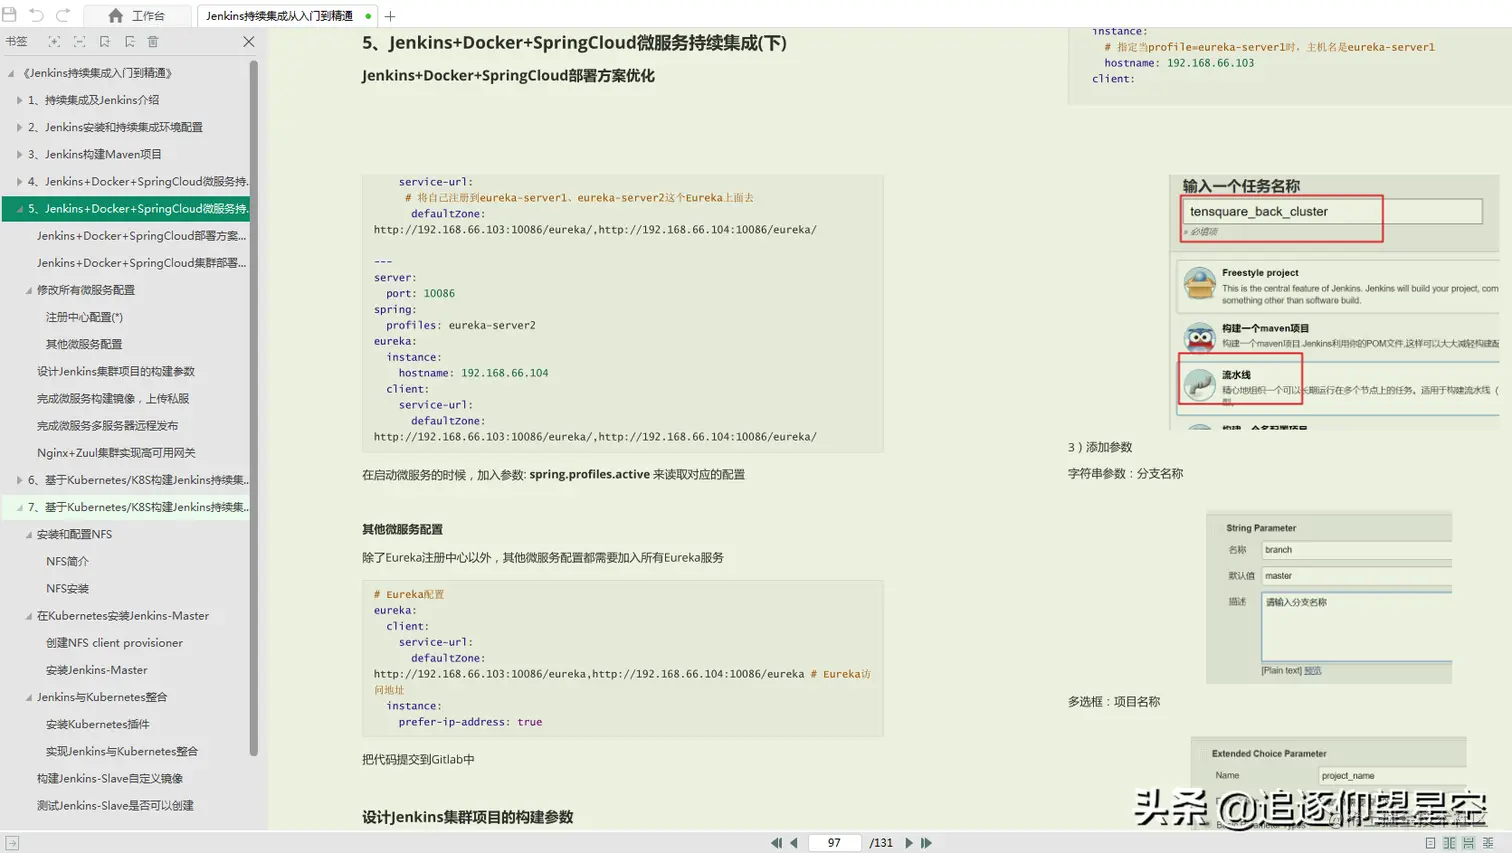Go to last page icon

coord(927,843)
